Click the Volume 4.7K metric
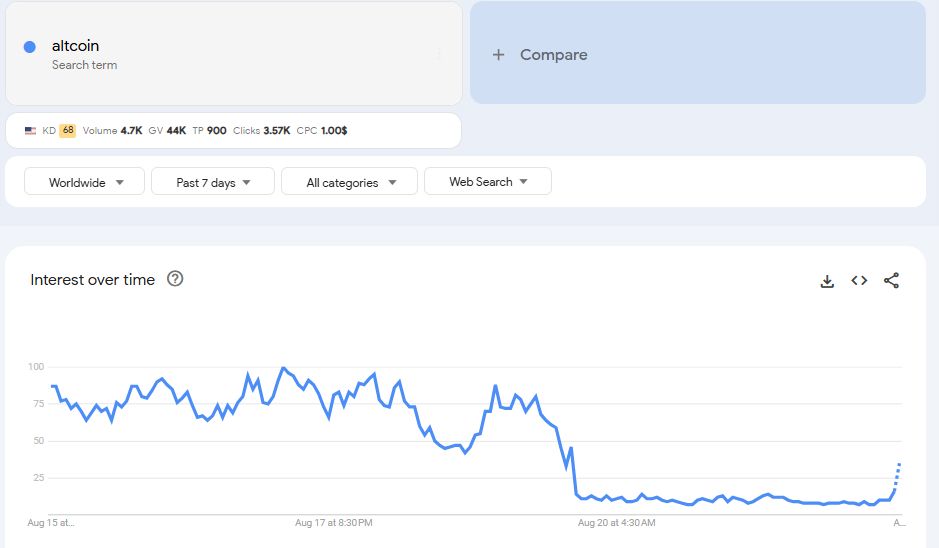The width and height of the screenshot is (939, 548). [x=112, y=131]
